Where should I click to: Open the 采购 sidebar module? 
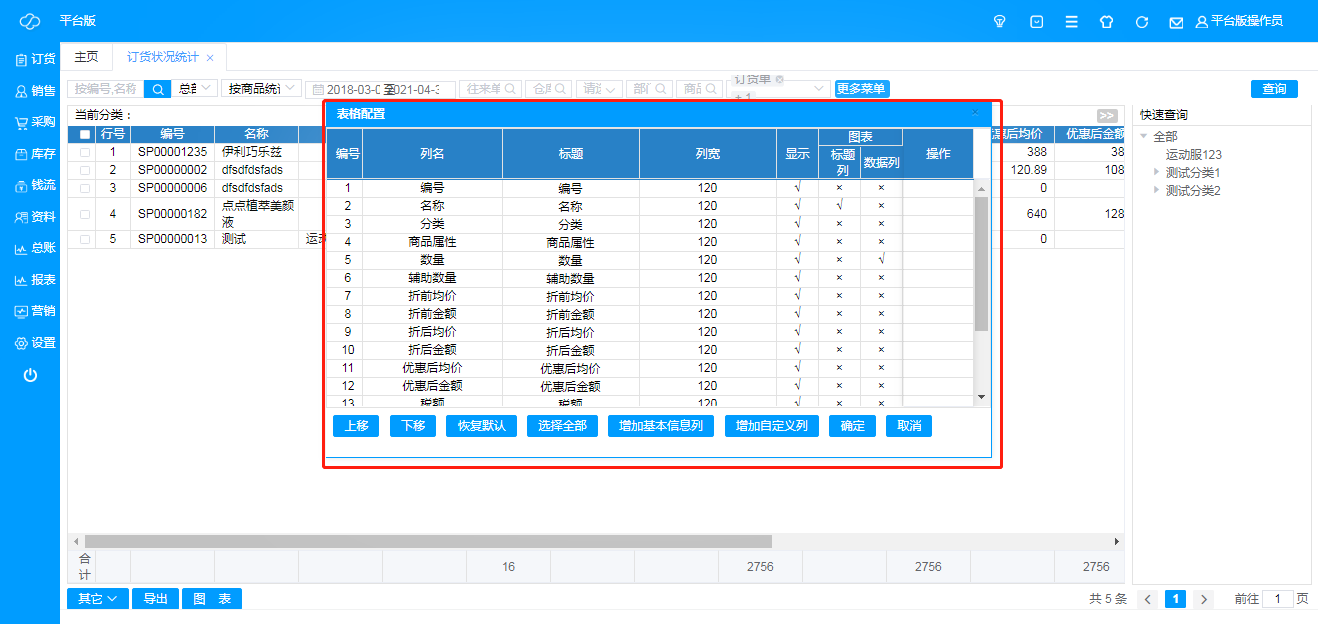tap(34, 122)
